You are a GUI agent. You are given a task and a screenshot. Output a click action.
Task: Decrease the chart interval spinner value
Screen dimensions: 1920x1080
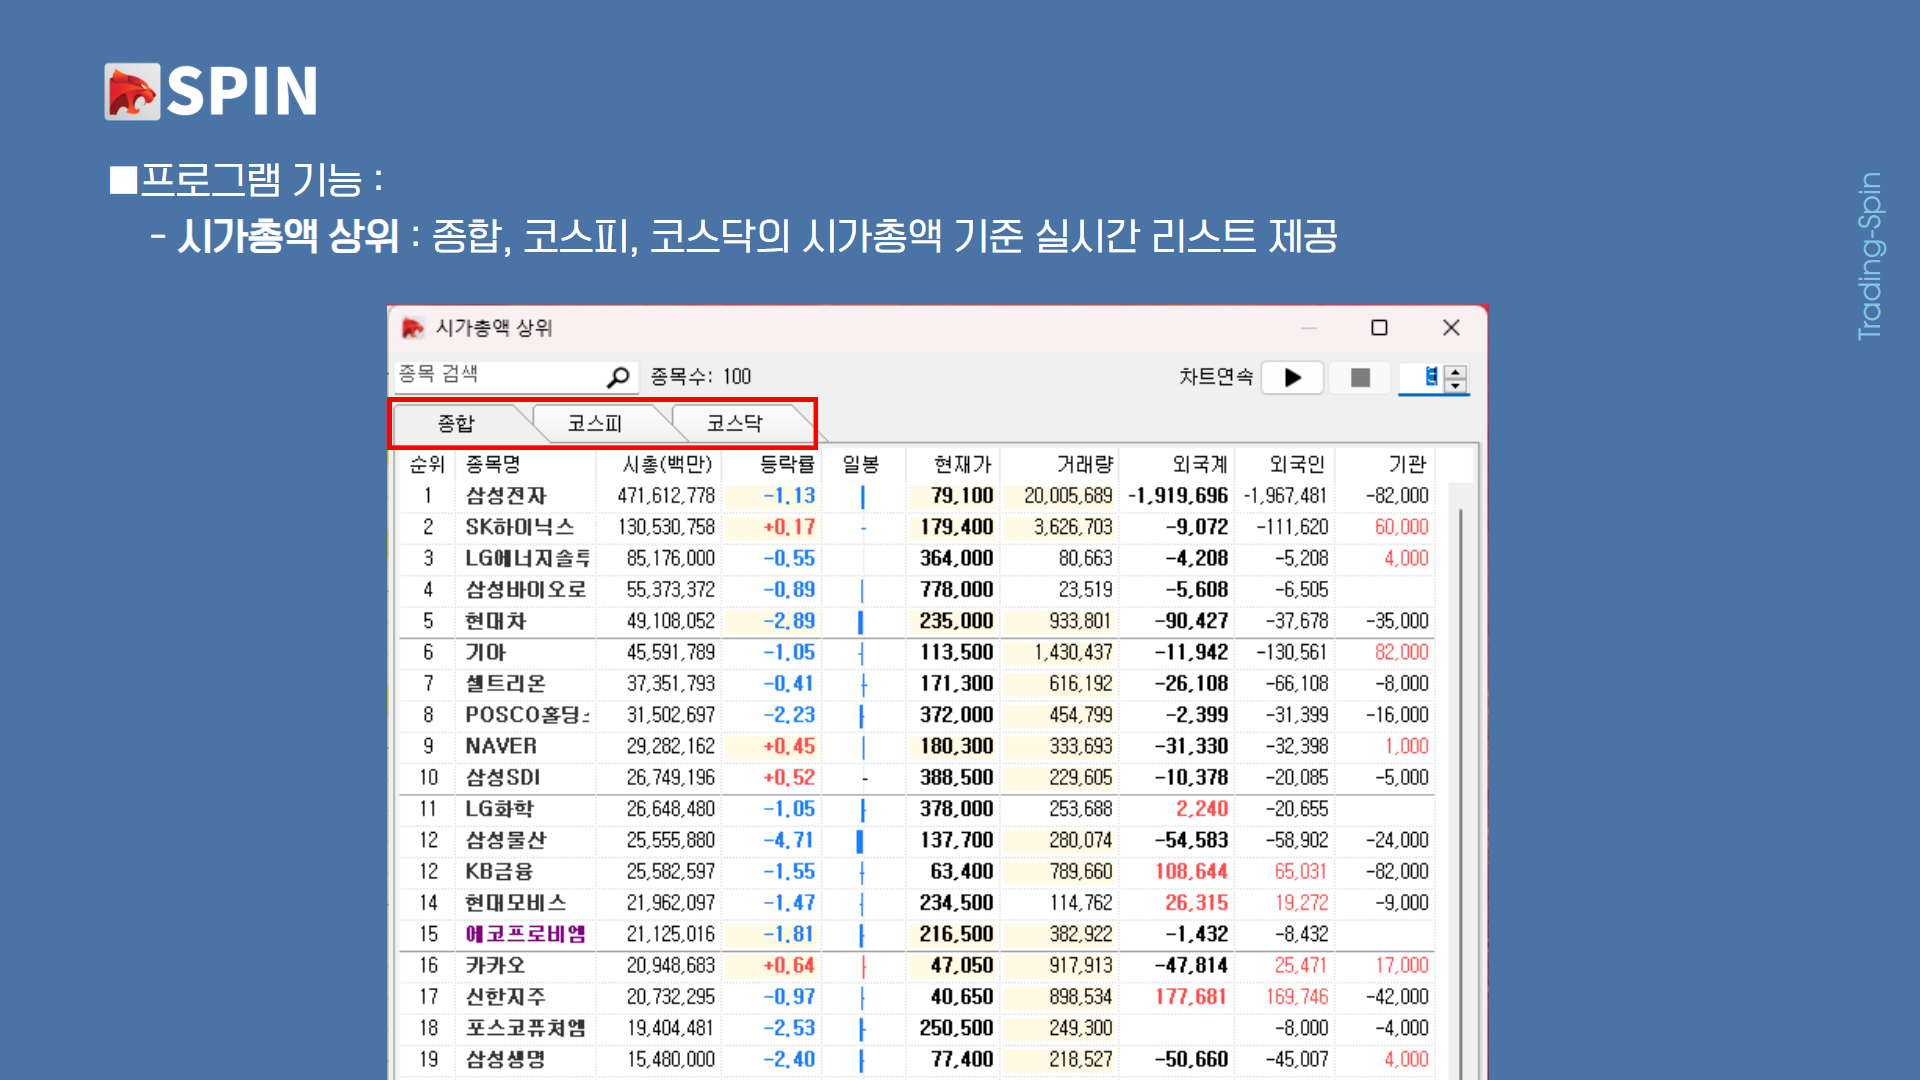pyautogui.click(x=1457, y=385)
